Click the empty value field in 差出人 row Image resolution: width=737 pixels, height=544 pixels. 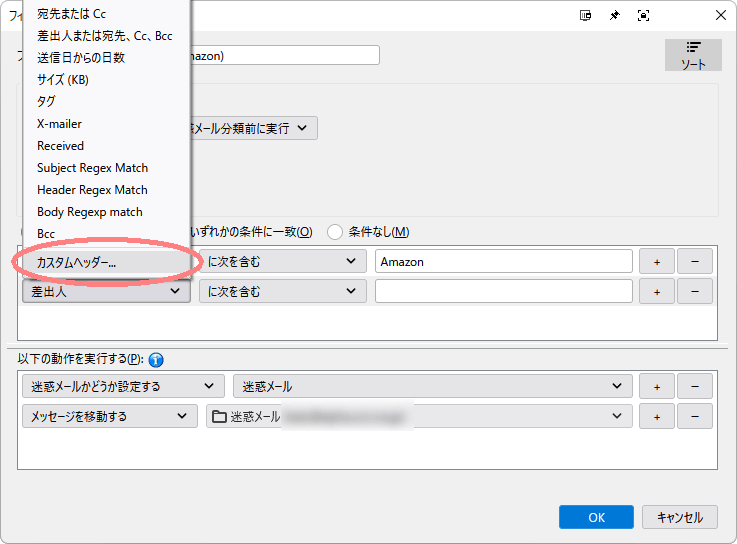503,291
